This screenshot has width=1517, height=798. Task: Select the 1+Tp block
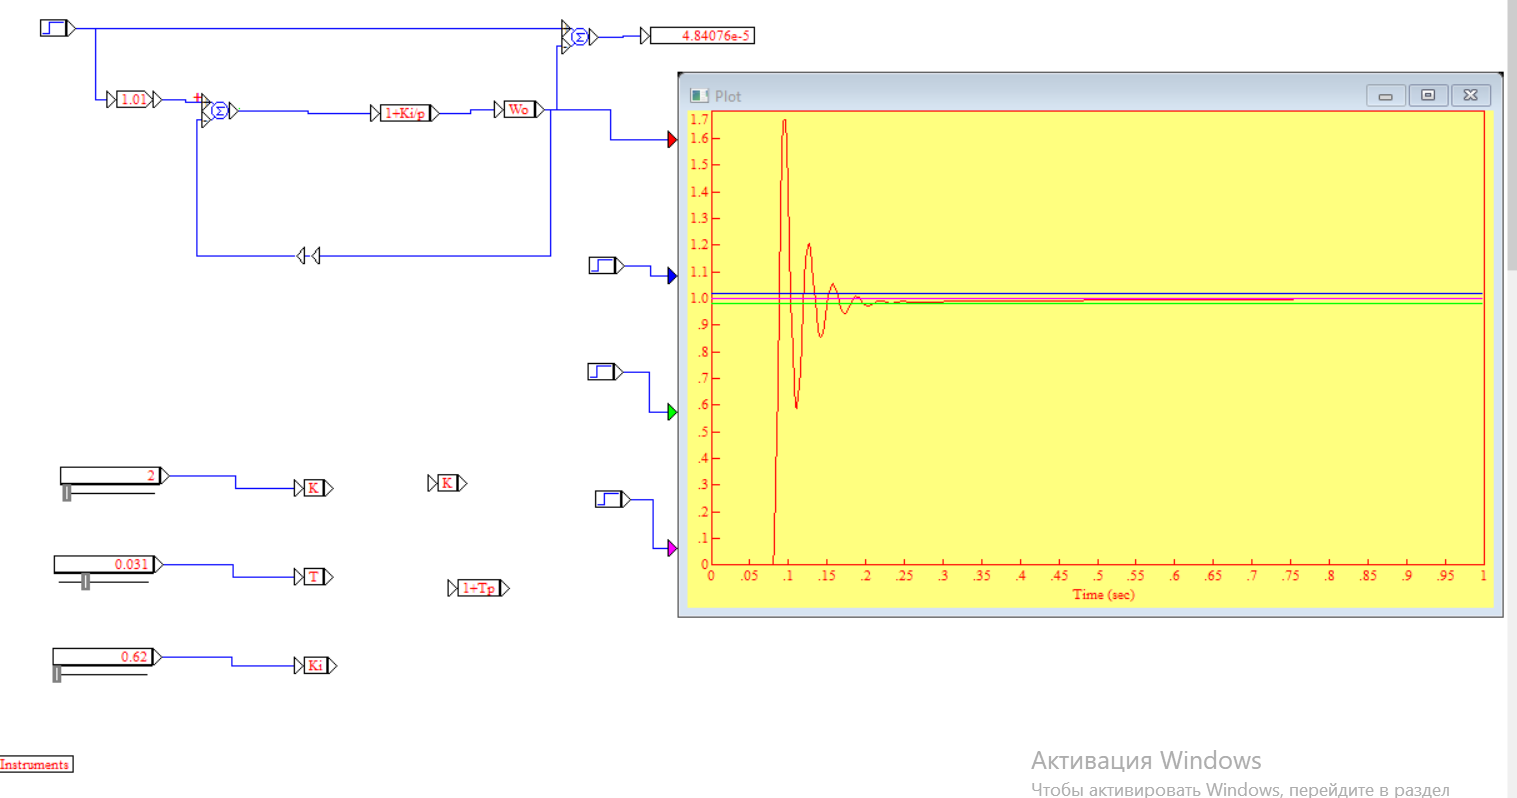[x=479, y=588]
